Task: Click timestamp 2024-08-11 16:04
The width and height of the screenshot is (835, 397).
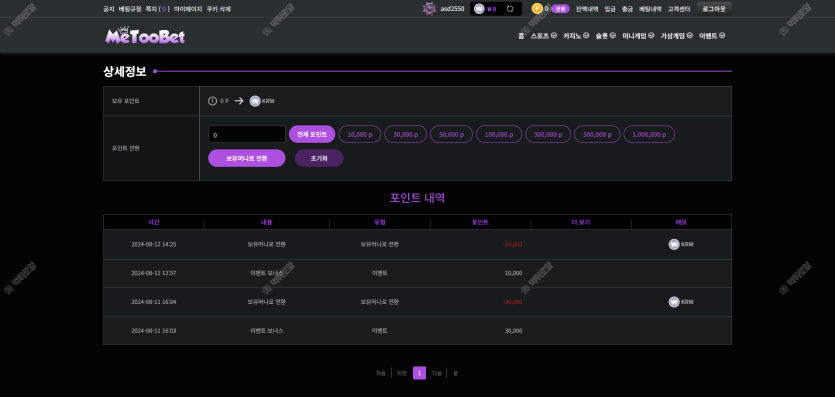Action: click(x=154, y=302)
